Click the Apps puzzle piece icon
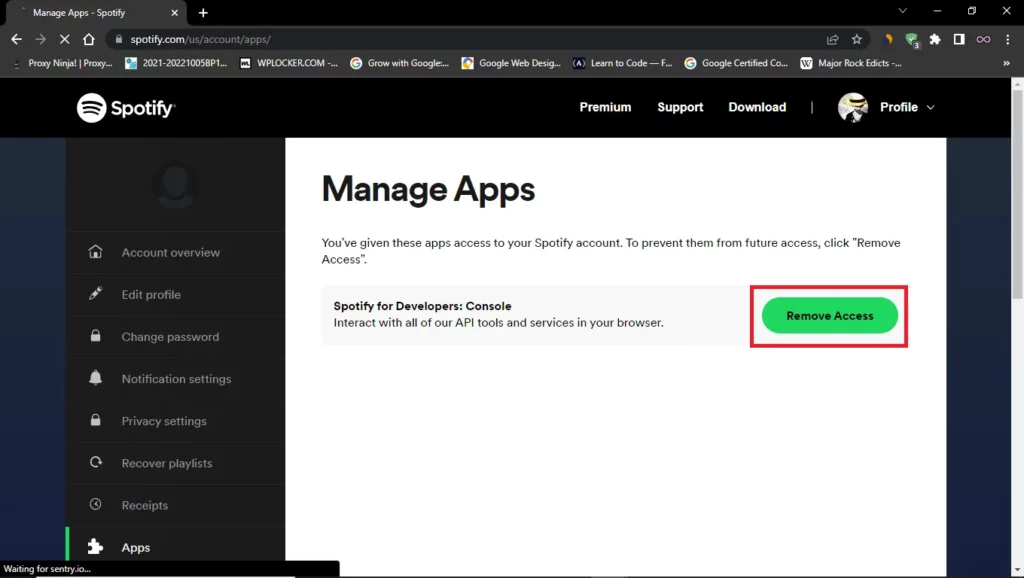 tap(95, 547)
